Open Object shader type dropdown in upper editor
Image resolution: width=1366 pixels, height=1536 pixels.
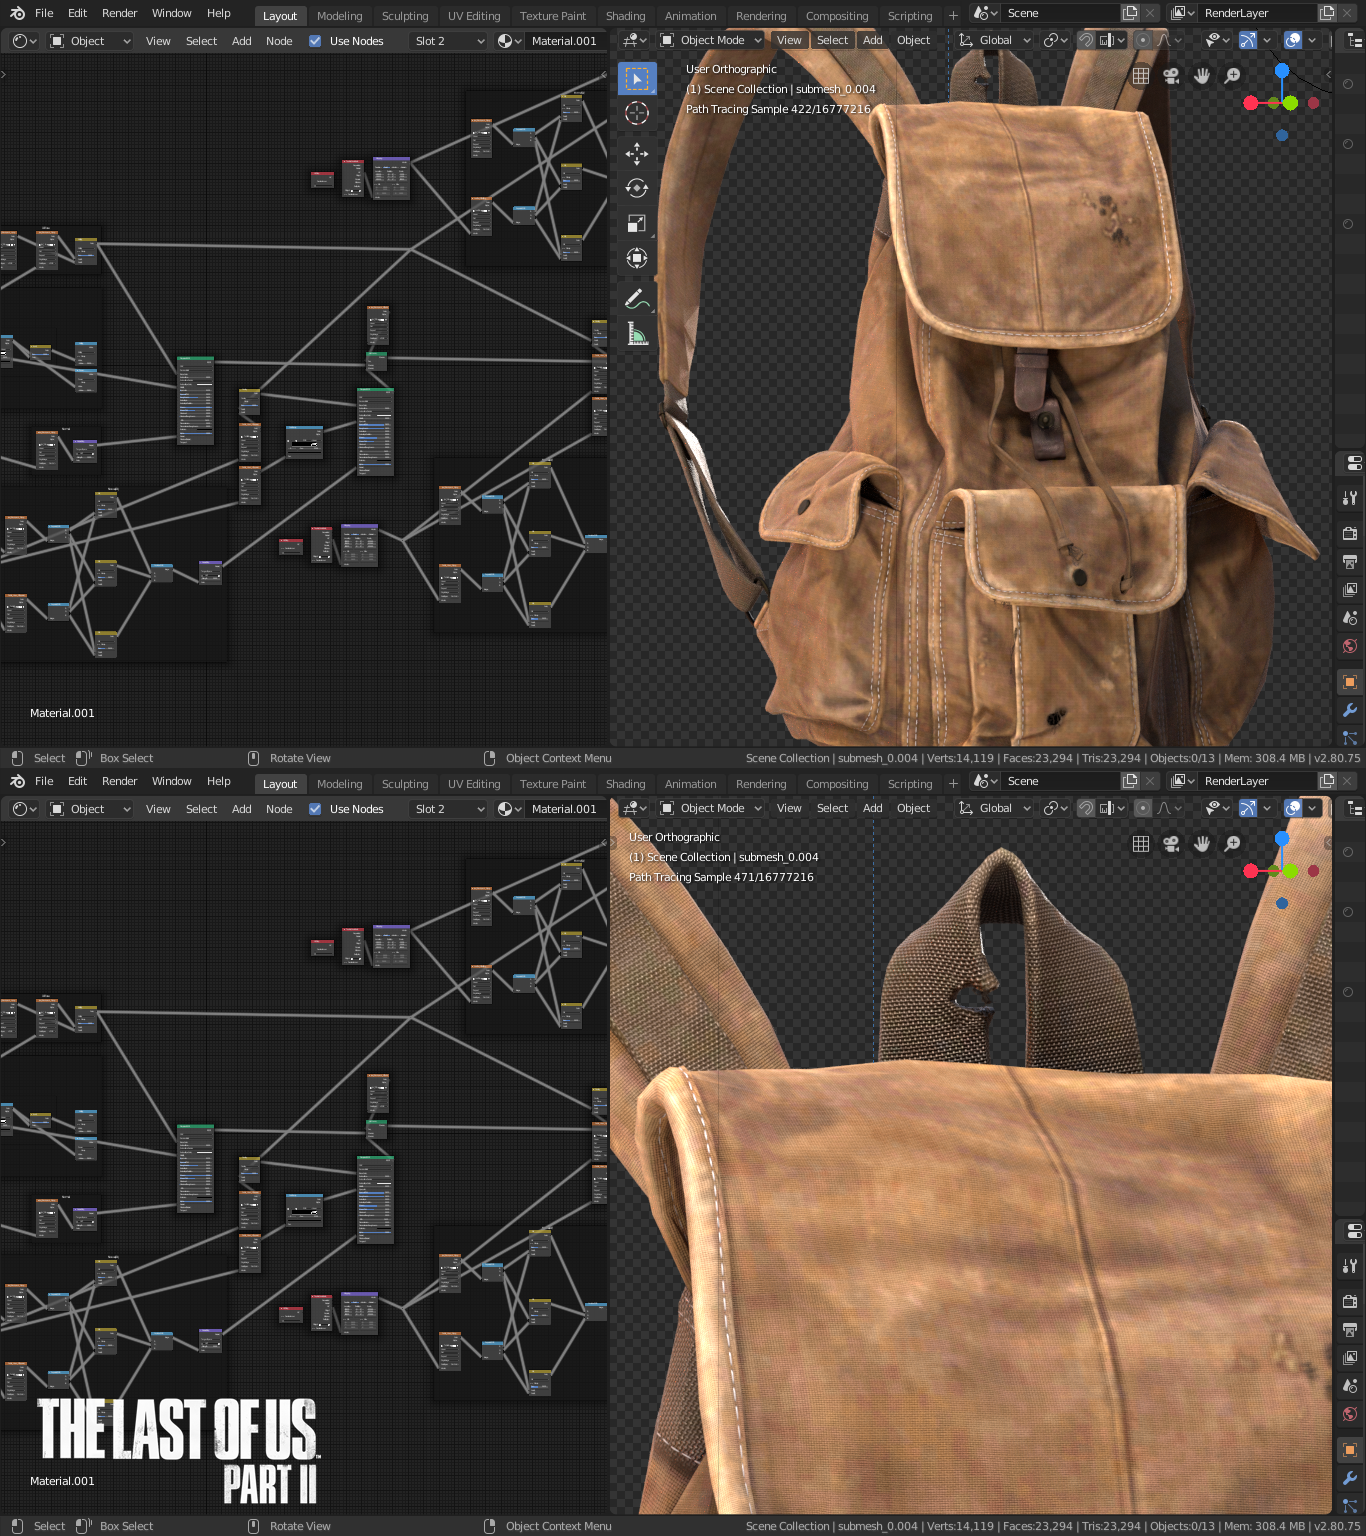90,41
